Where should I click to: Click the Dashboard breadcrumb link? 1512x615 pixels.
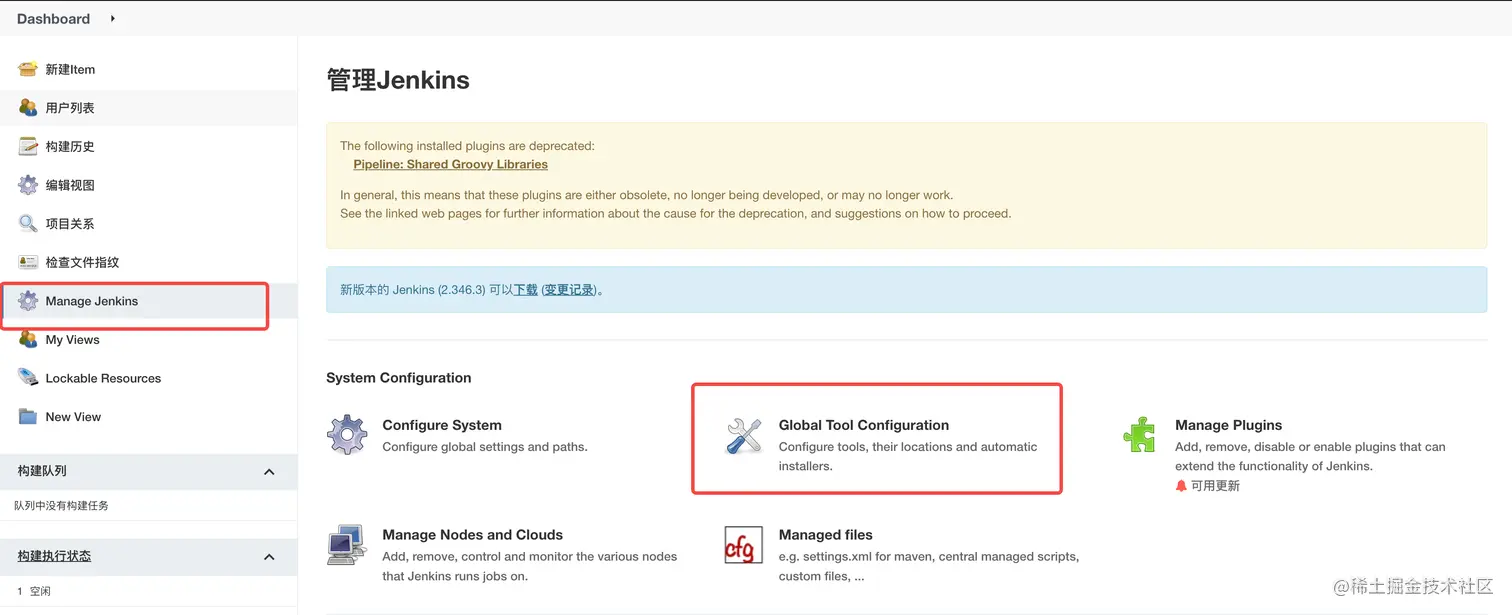[53, 18]
